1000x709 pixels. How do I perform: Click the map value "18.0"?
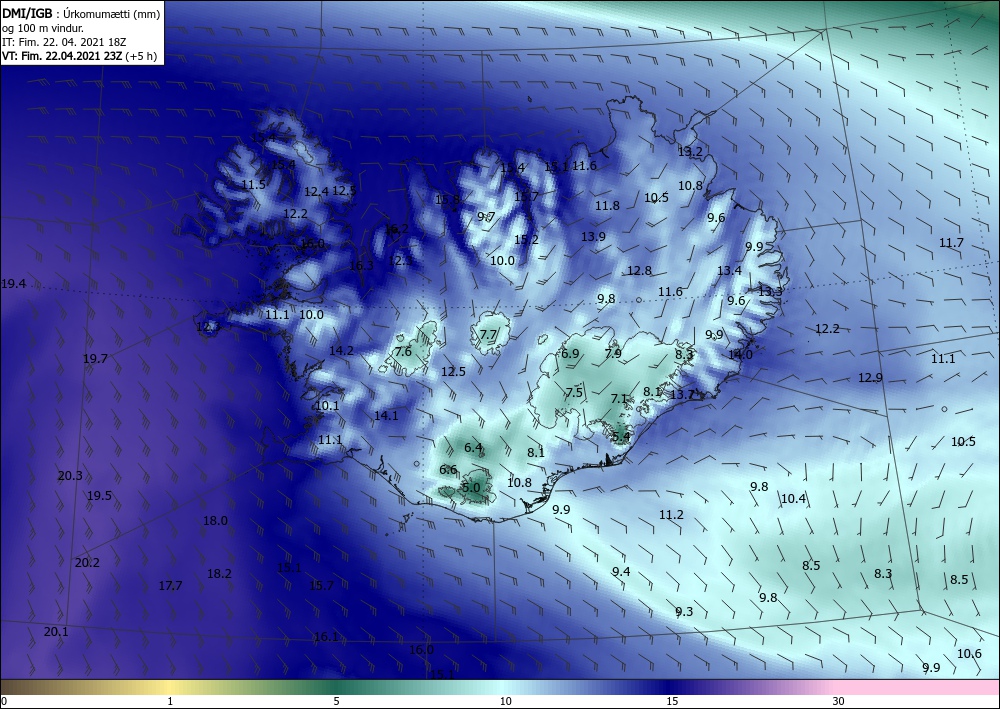[215, 521]
